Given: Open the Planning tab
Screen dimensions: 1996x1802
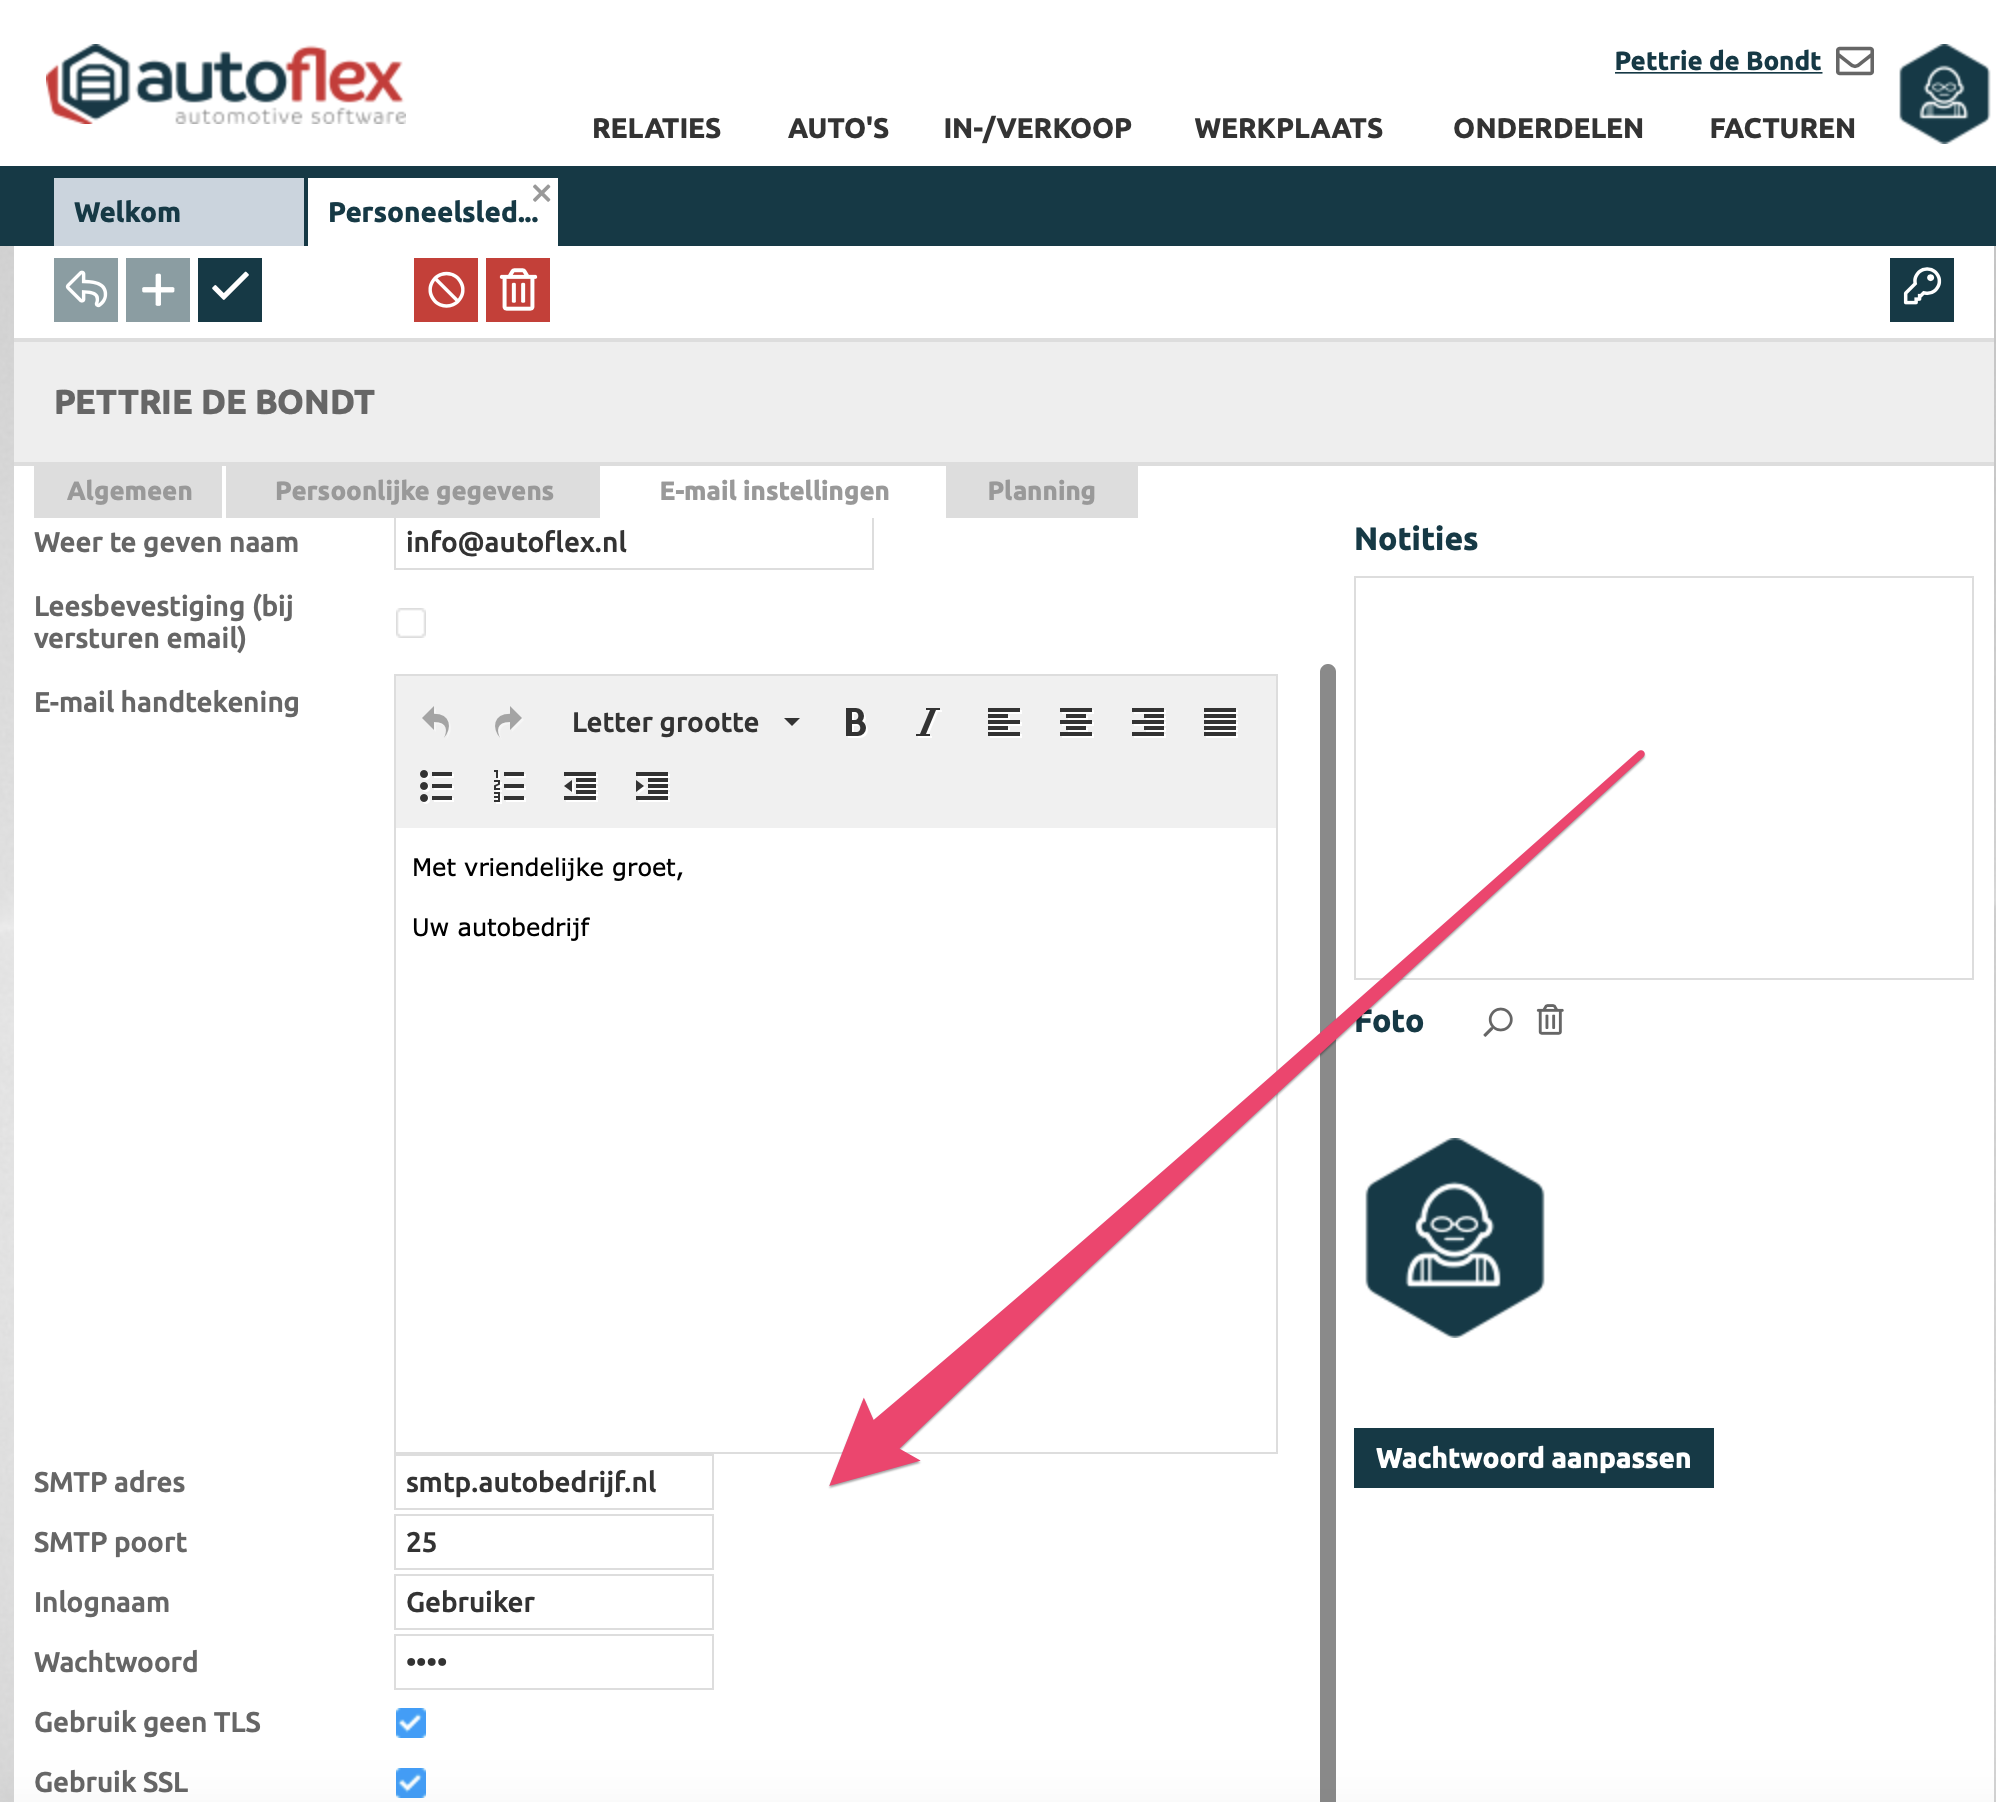Looking at the screenshot, I should click(x=1041, y=491).
